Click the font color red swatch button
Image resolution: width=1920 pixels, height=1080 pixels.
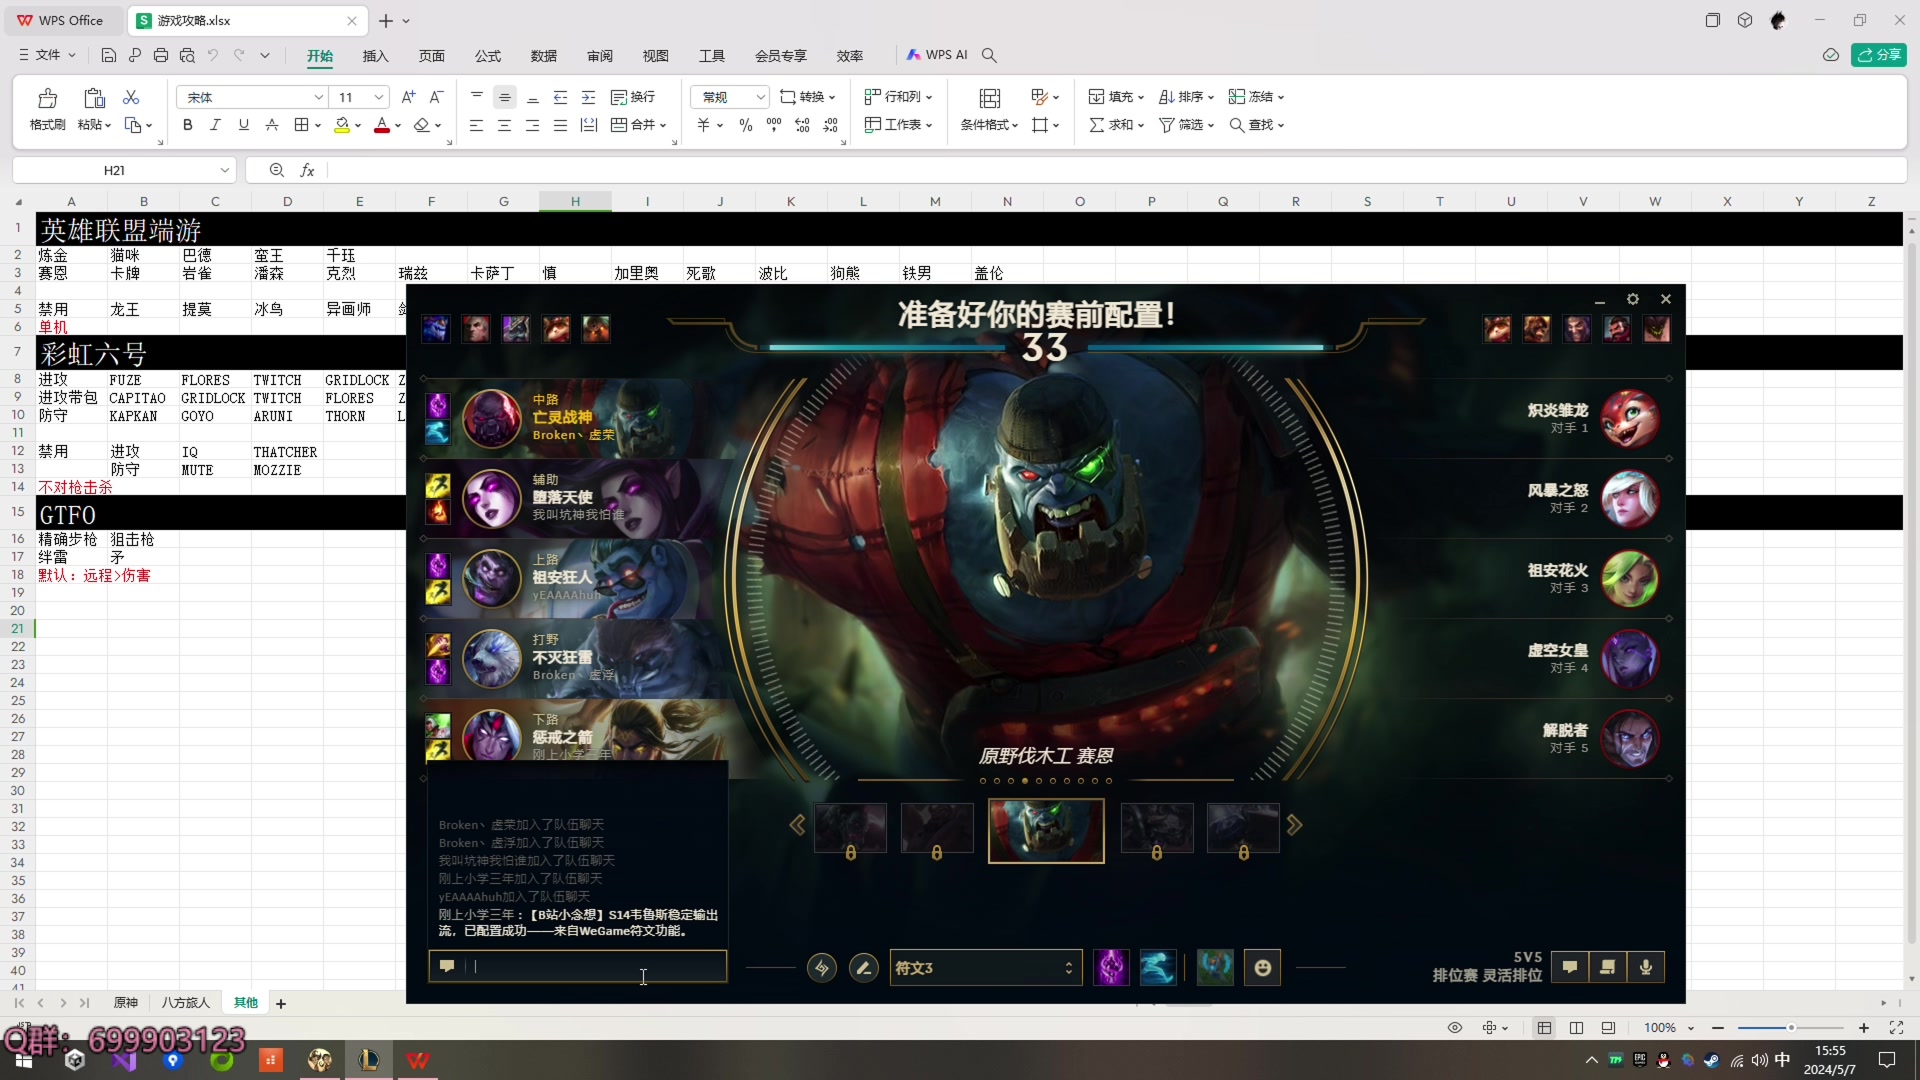[x=382, y=125]
